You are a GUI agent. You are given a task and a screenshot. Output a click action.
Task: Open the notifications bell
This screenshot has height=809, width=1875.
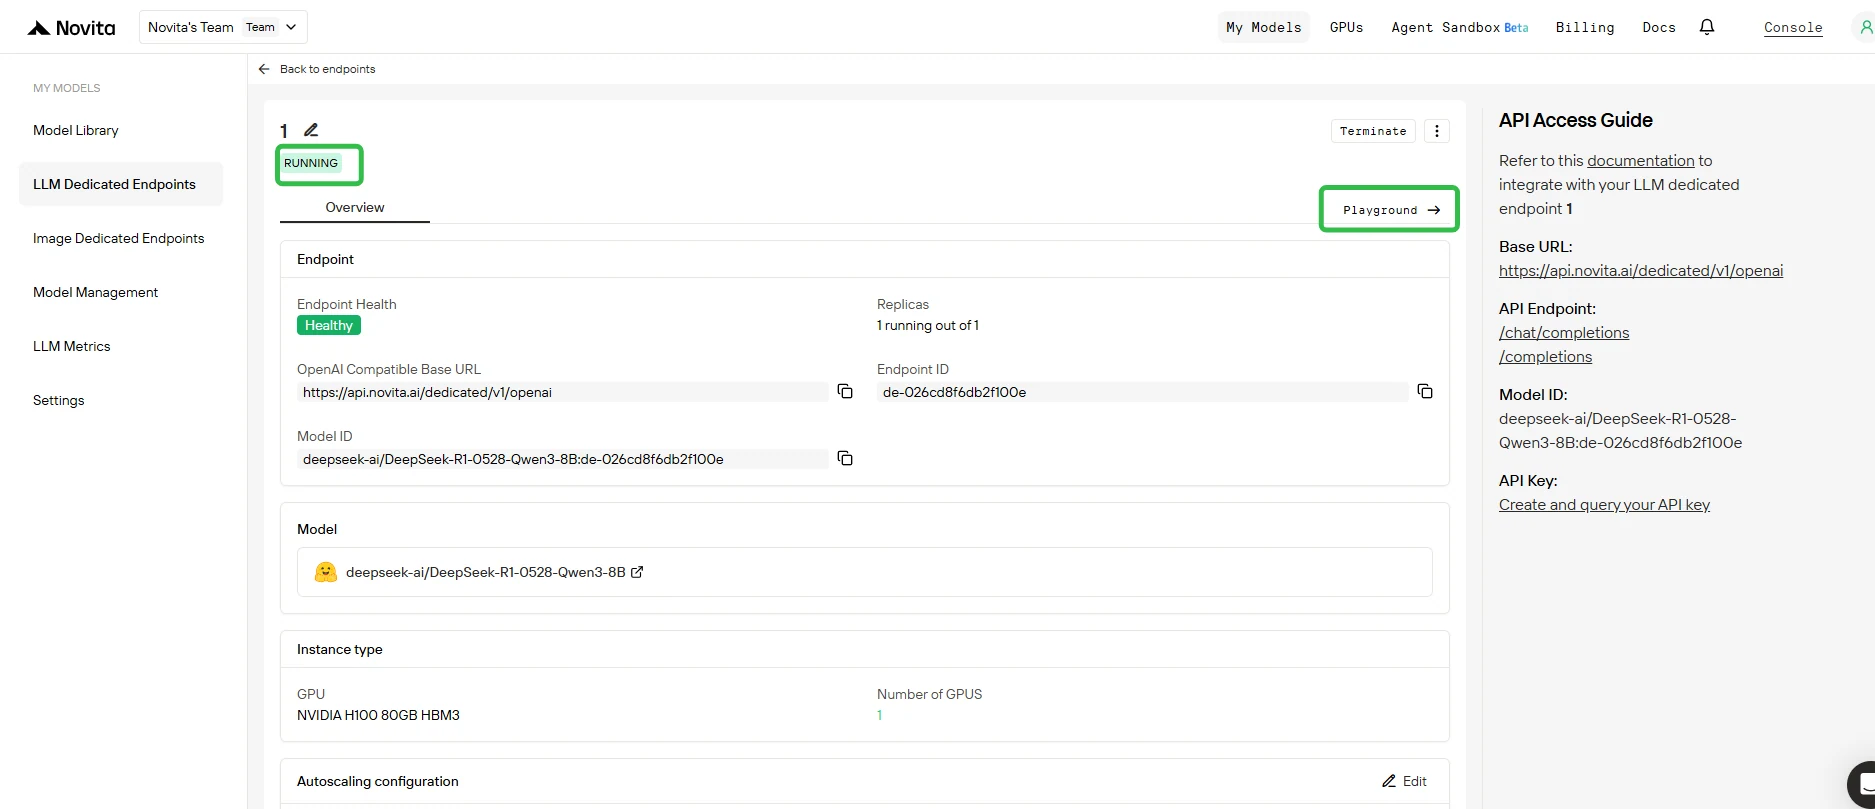(x=1707, y=27)
